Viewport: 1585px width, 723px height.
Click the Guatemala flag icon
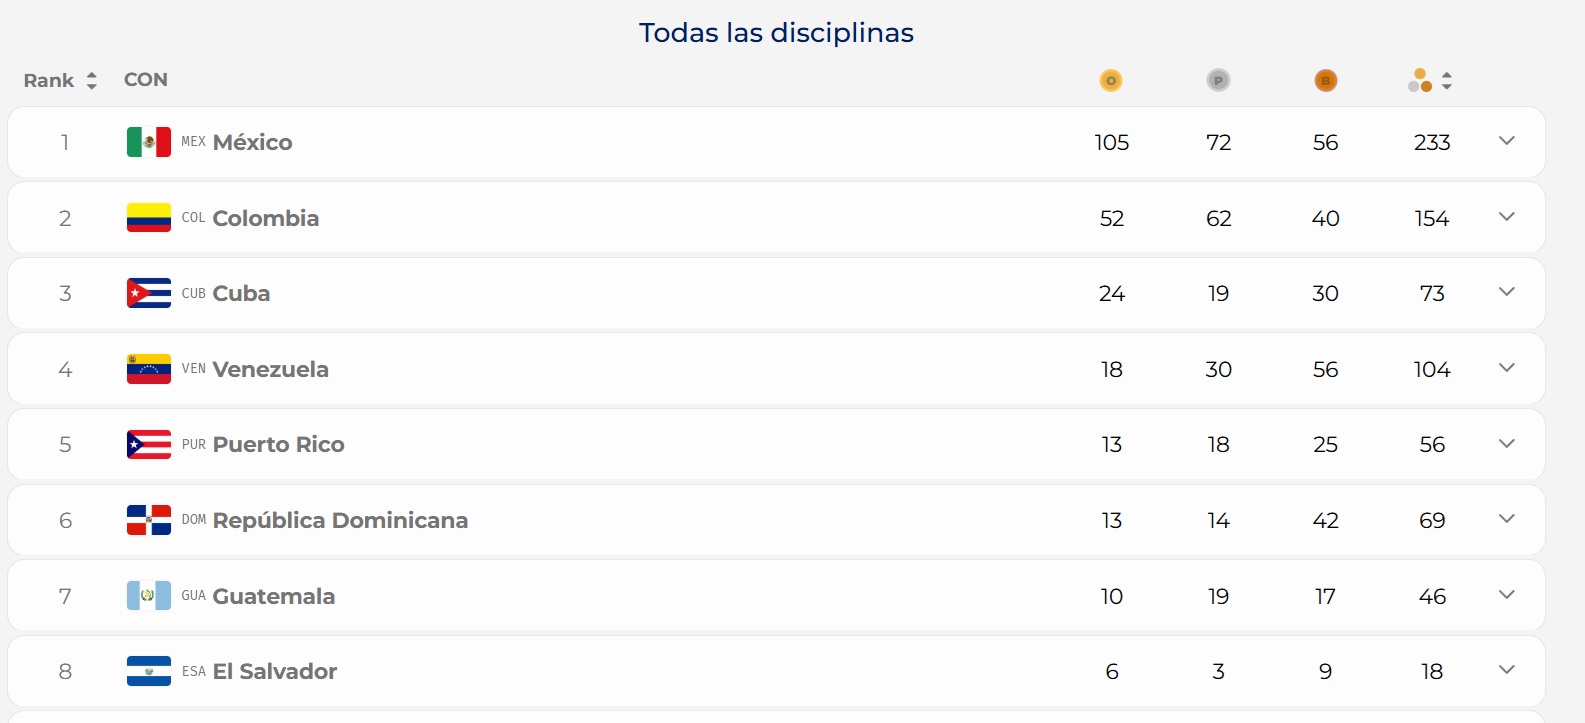149,596
